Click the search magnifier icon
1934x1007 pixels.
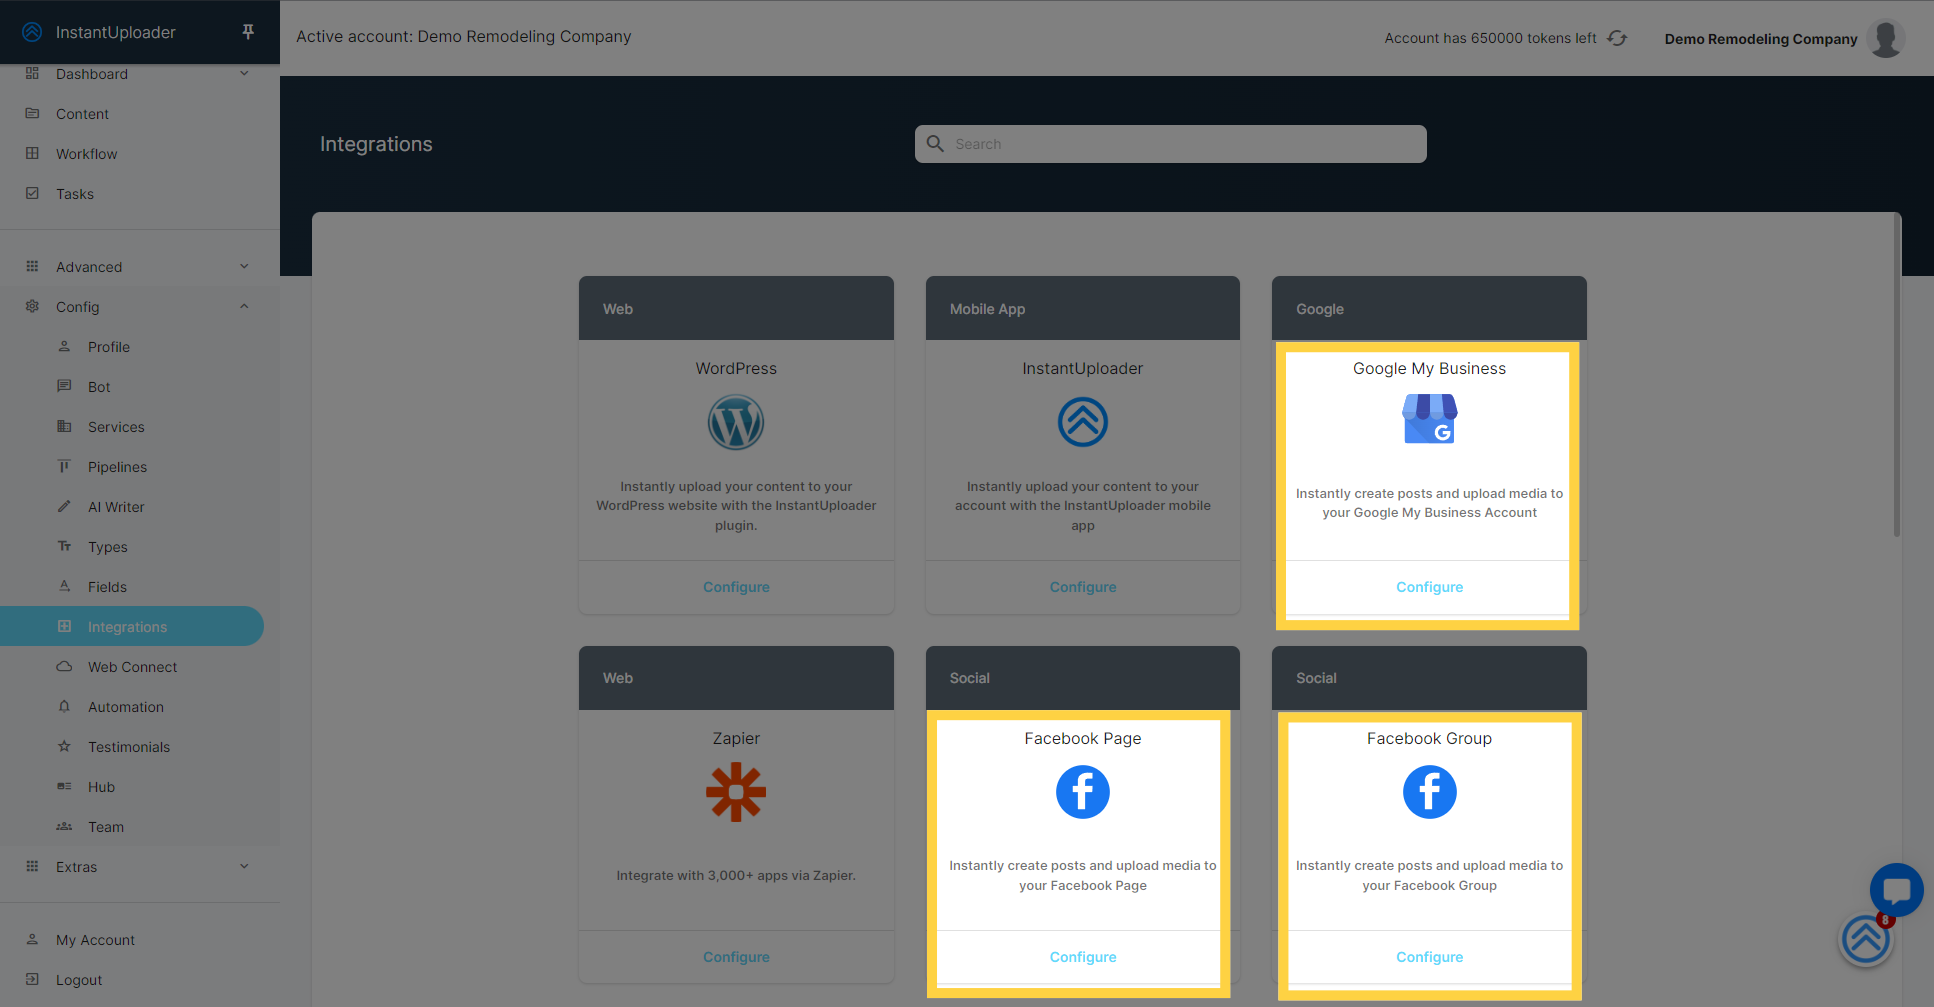(935, 144)
